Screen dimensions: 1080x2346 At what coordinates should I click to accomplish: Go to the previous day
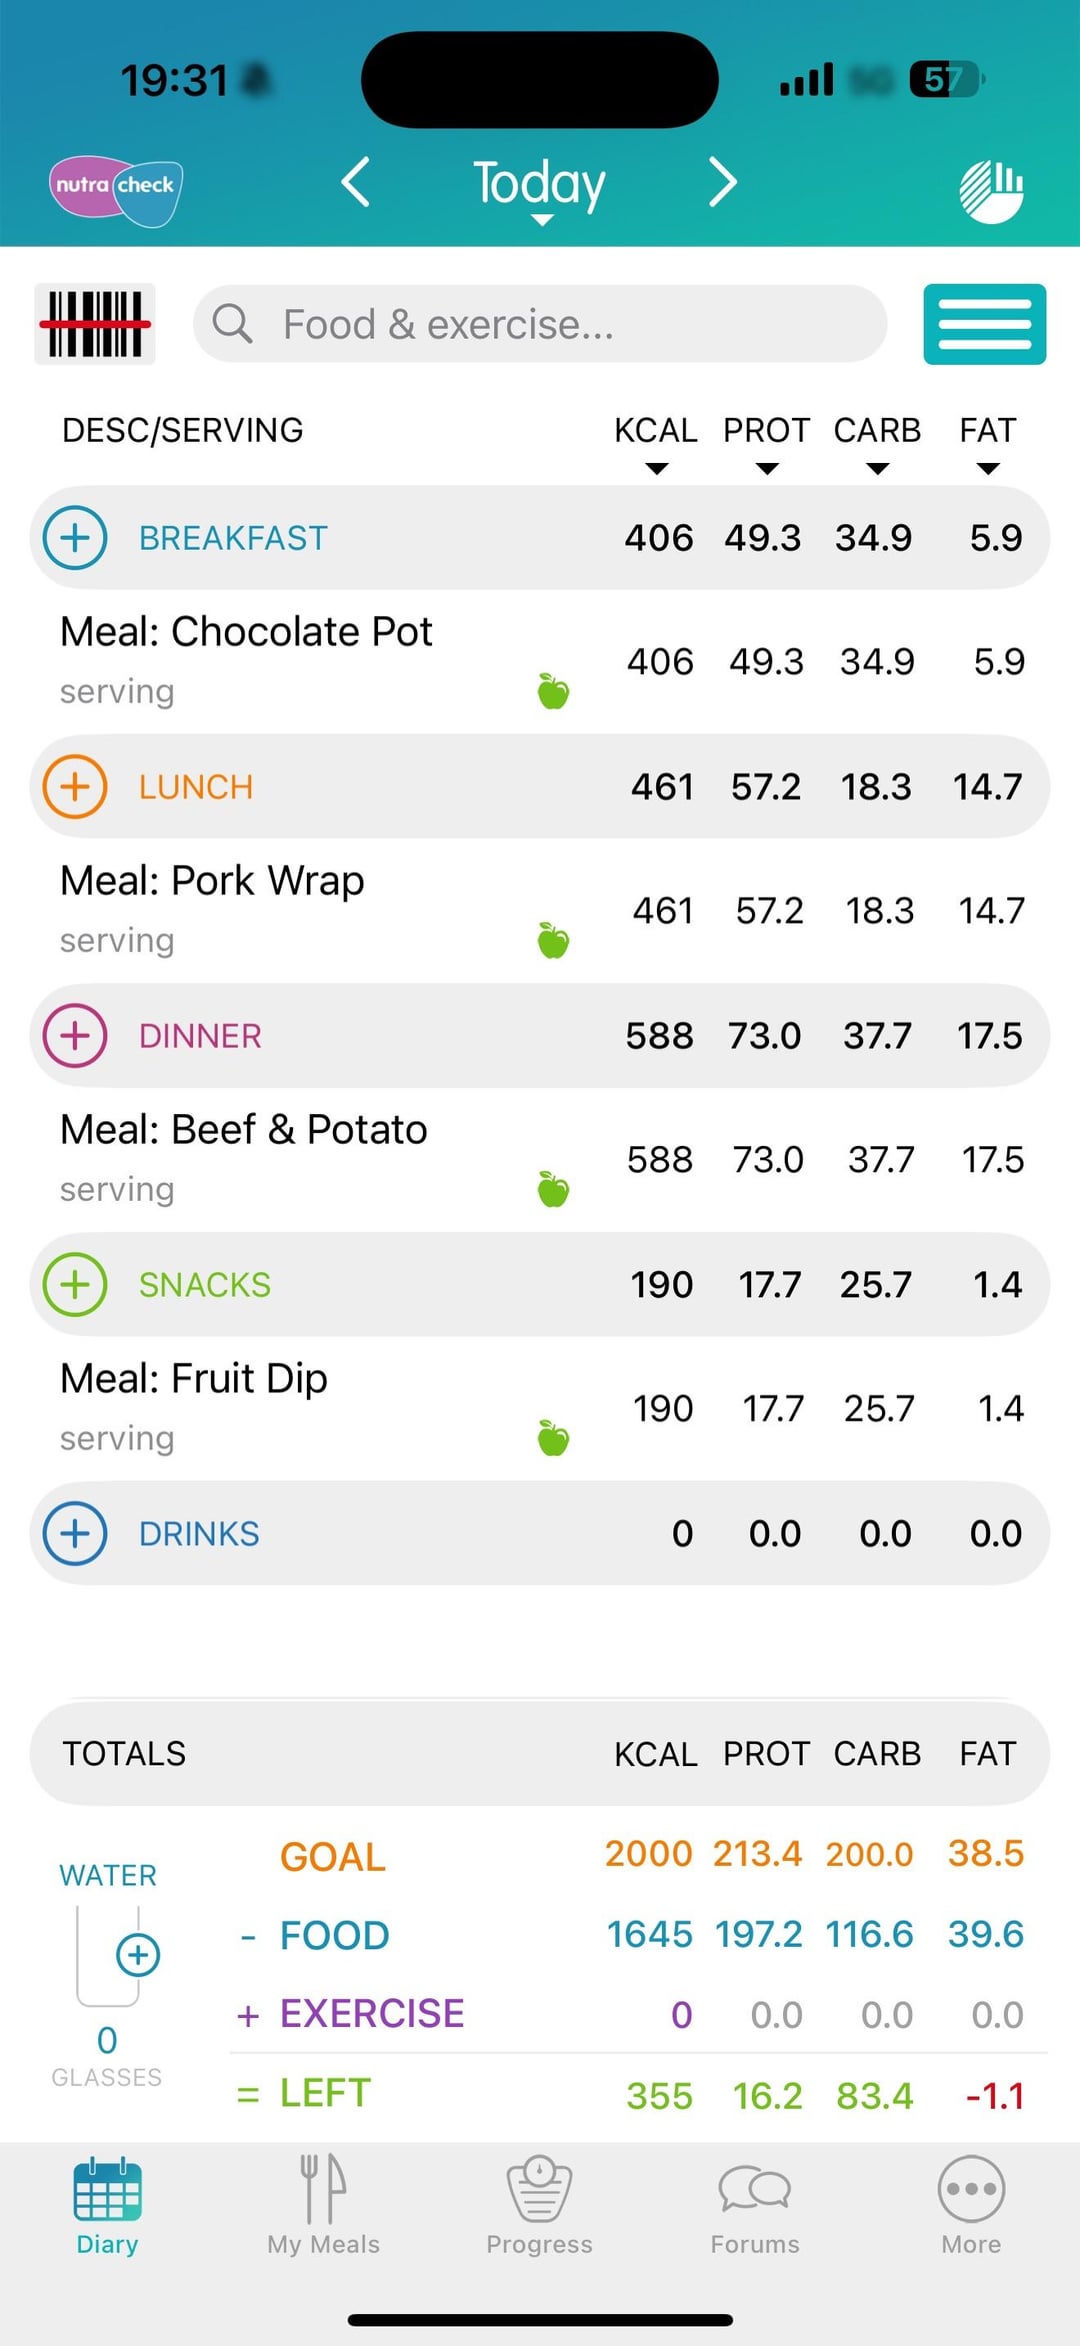coord(356,182)
